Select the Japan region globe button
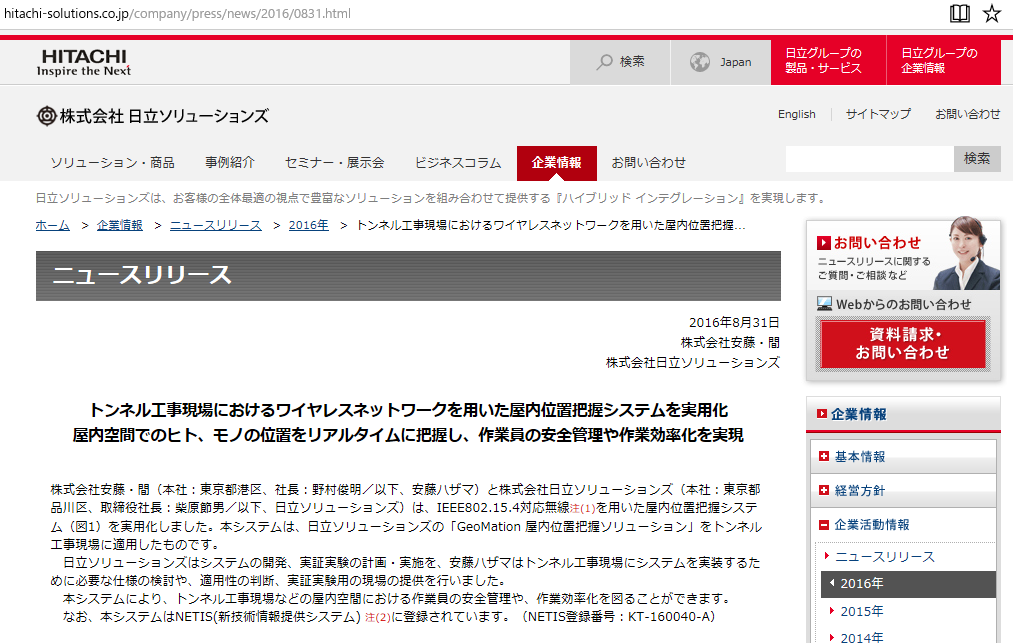Viewport: 1013px width, 643px height. coord(721,62)
